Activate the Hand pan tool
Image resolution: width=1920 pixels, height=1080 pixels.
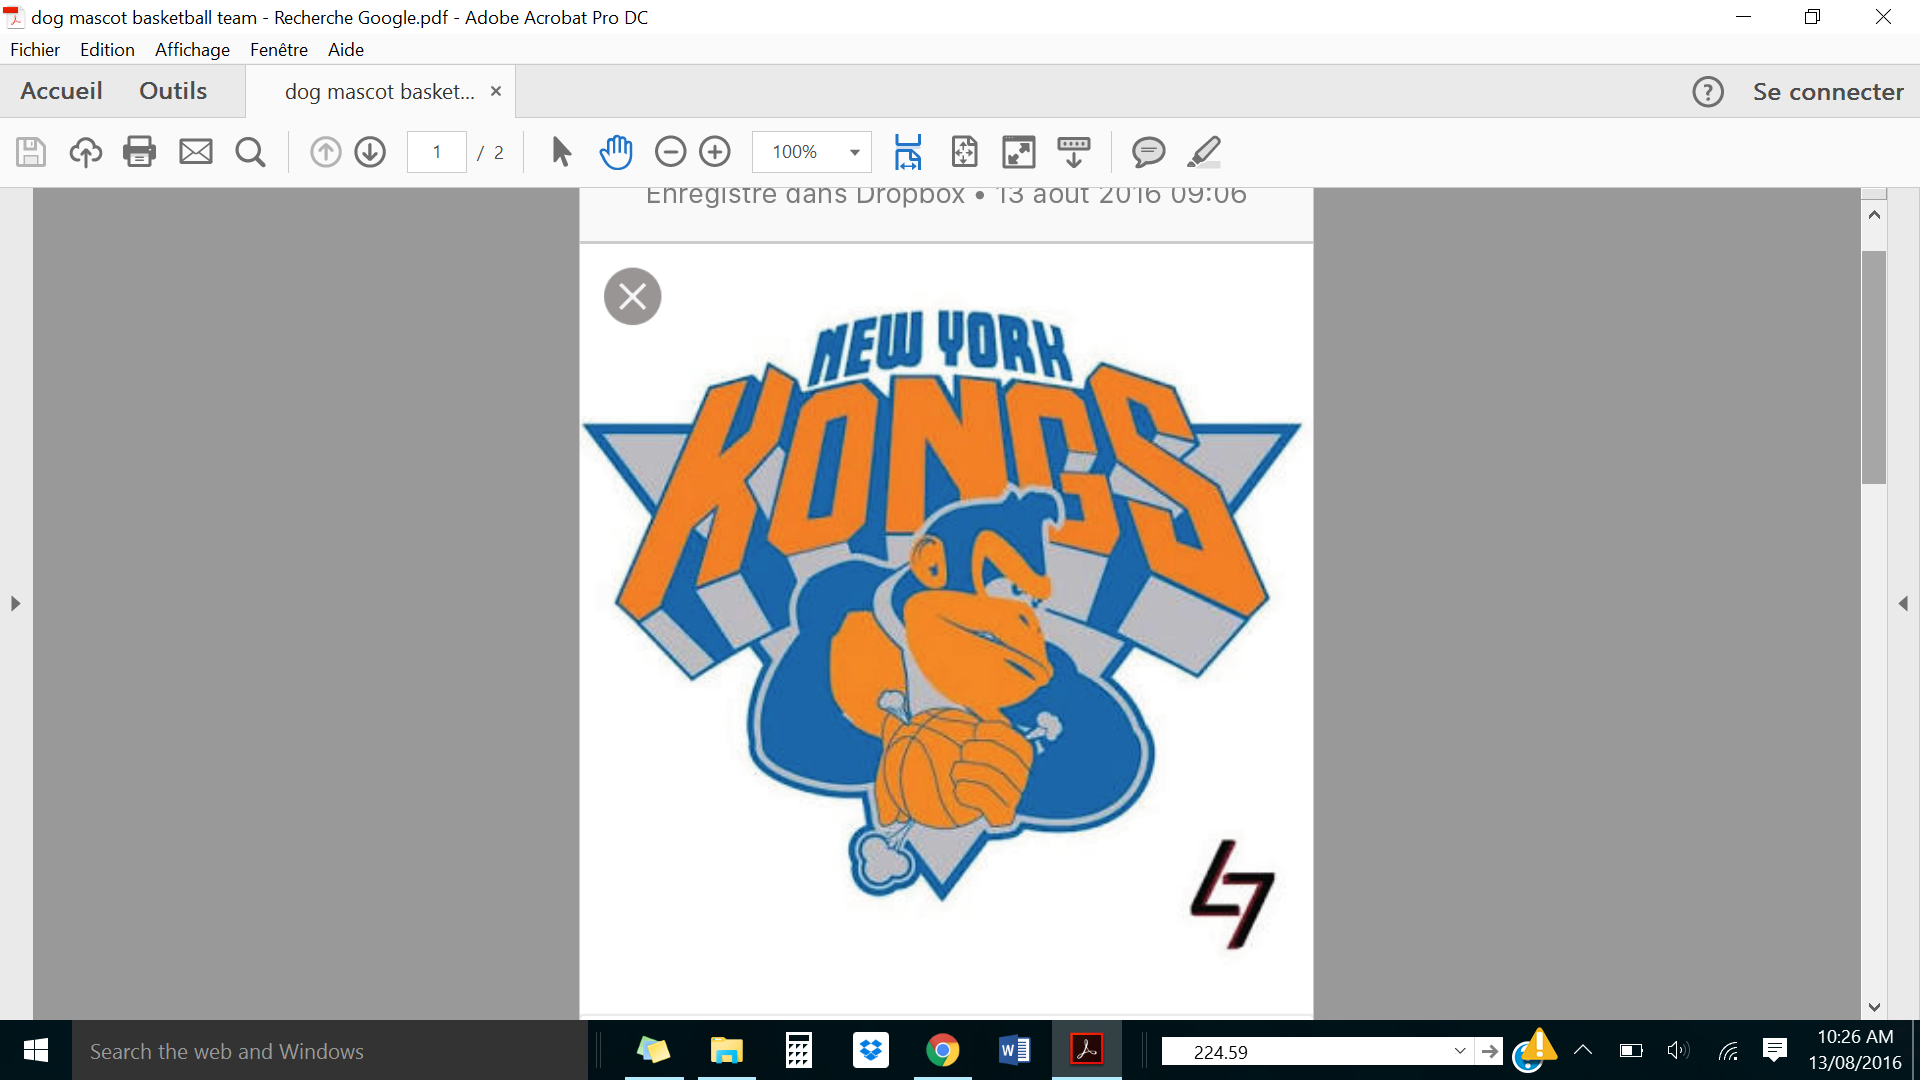[x=616, y=152]
